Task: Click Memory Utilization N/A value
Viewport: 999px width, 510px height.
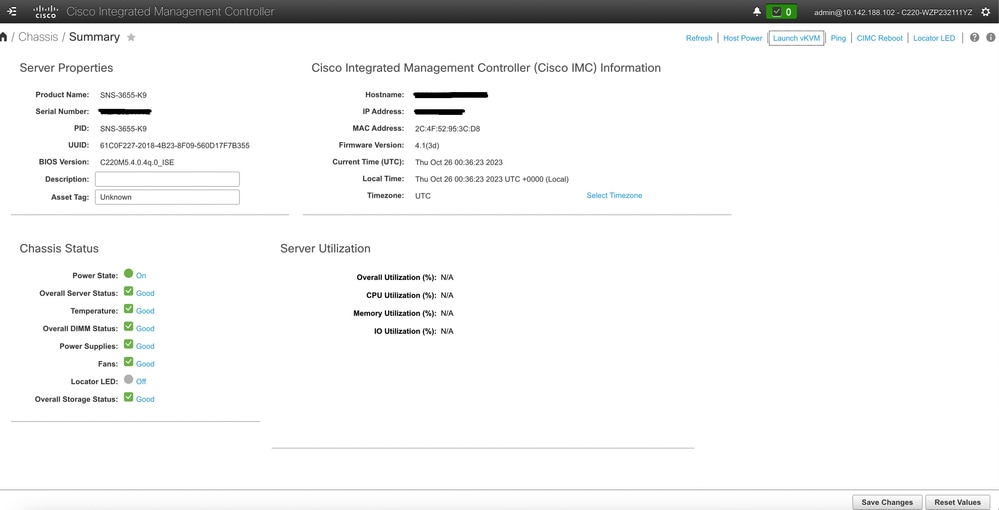Action: click(447, 314)
